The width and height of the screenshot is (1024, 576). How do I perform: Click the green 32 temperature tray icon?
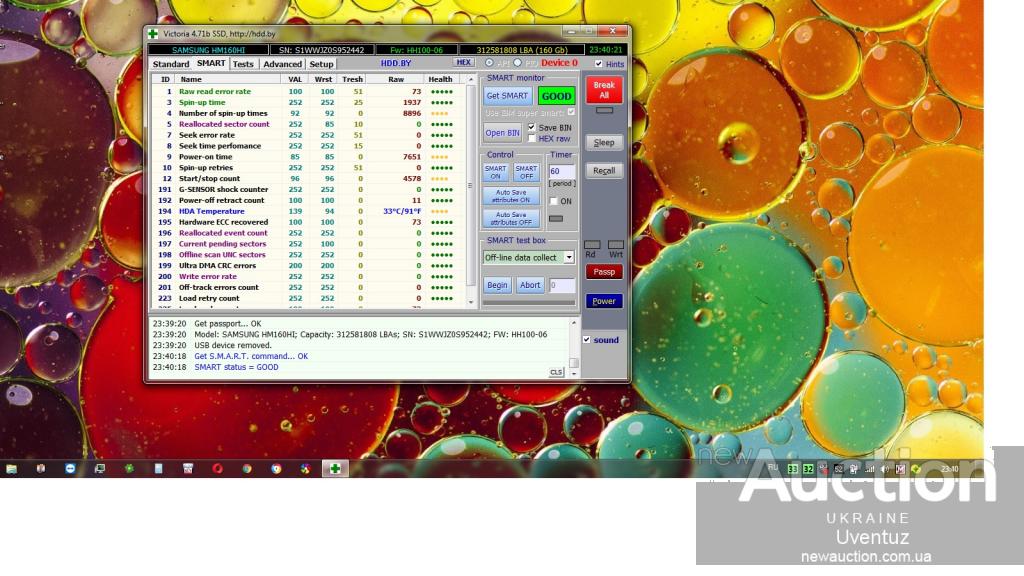pos(808,469)
